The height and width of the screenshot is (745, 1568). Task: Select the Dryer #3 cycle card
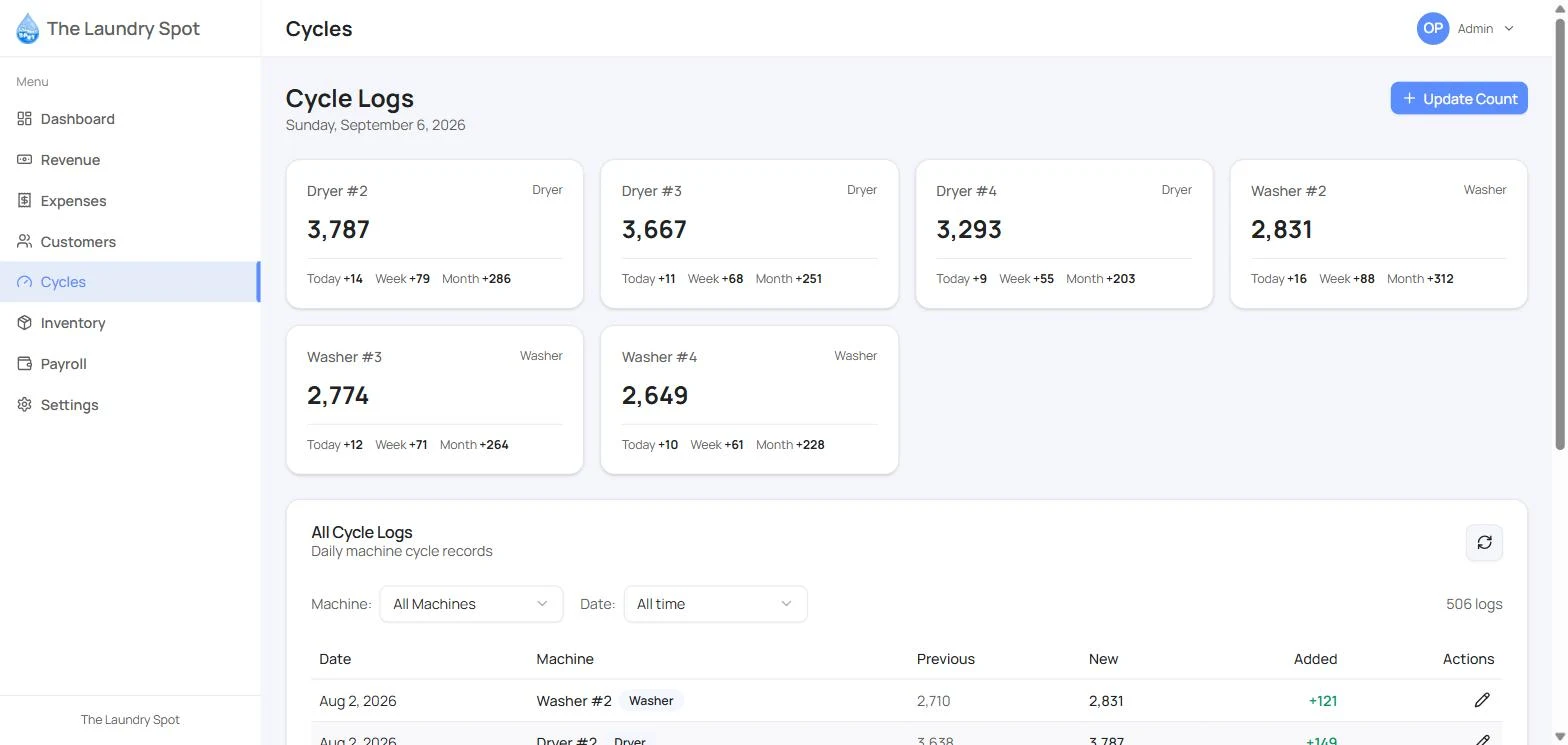[x=749, y=234]
